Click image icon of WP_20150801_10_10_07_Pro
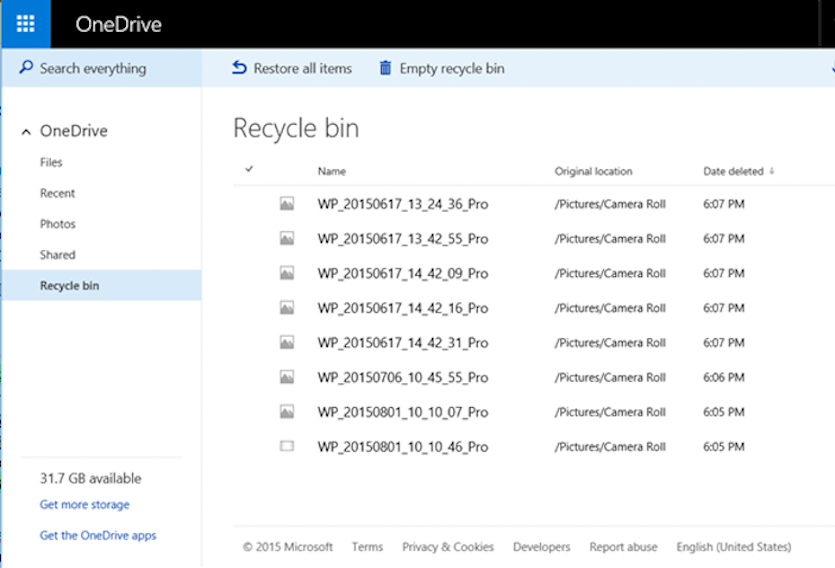 pos(286,411)
